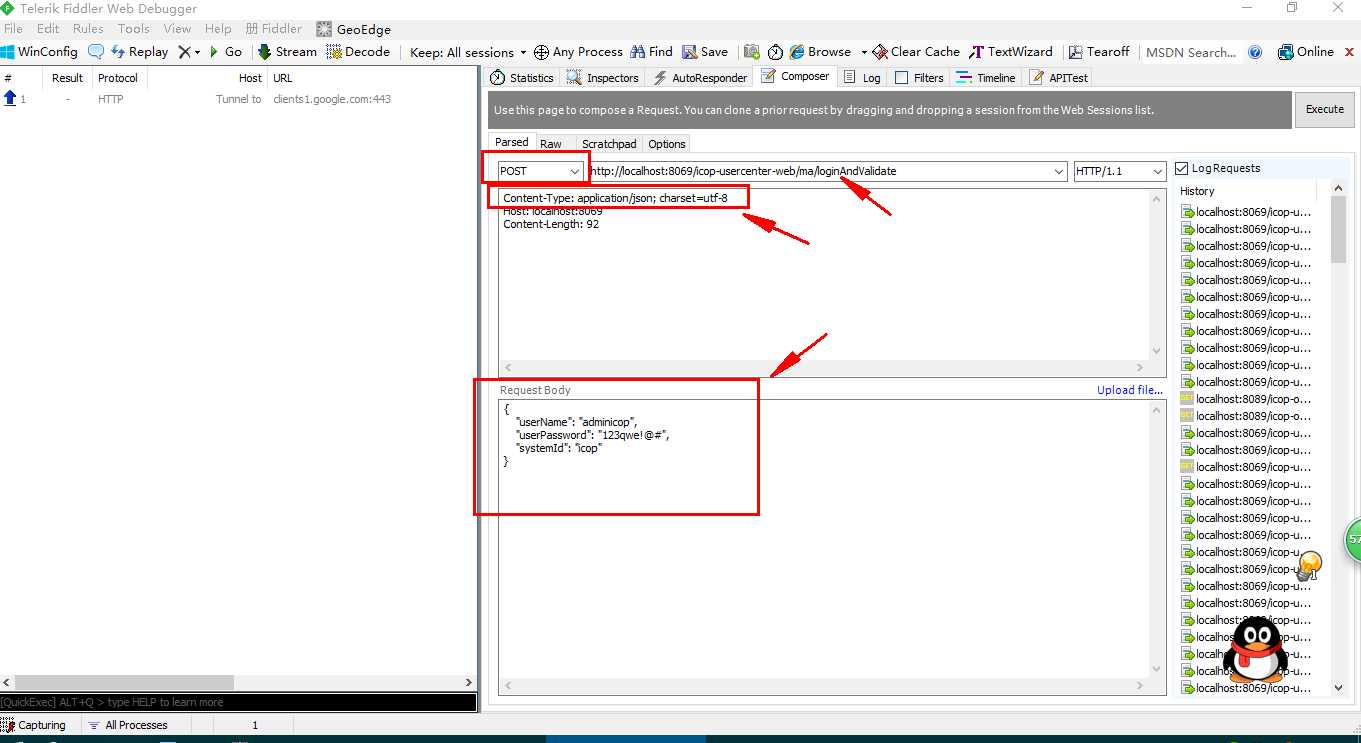Select the Scratchpad composer sub-tab
1361x743 pixels.
[609, 143]
